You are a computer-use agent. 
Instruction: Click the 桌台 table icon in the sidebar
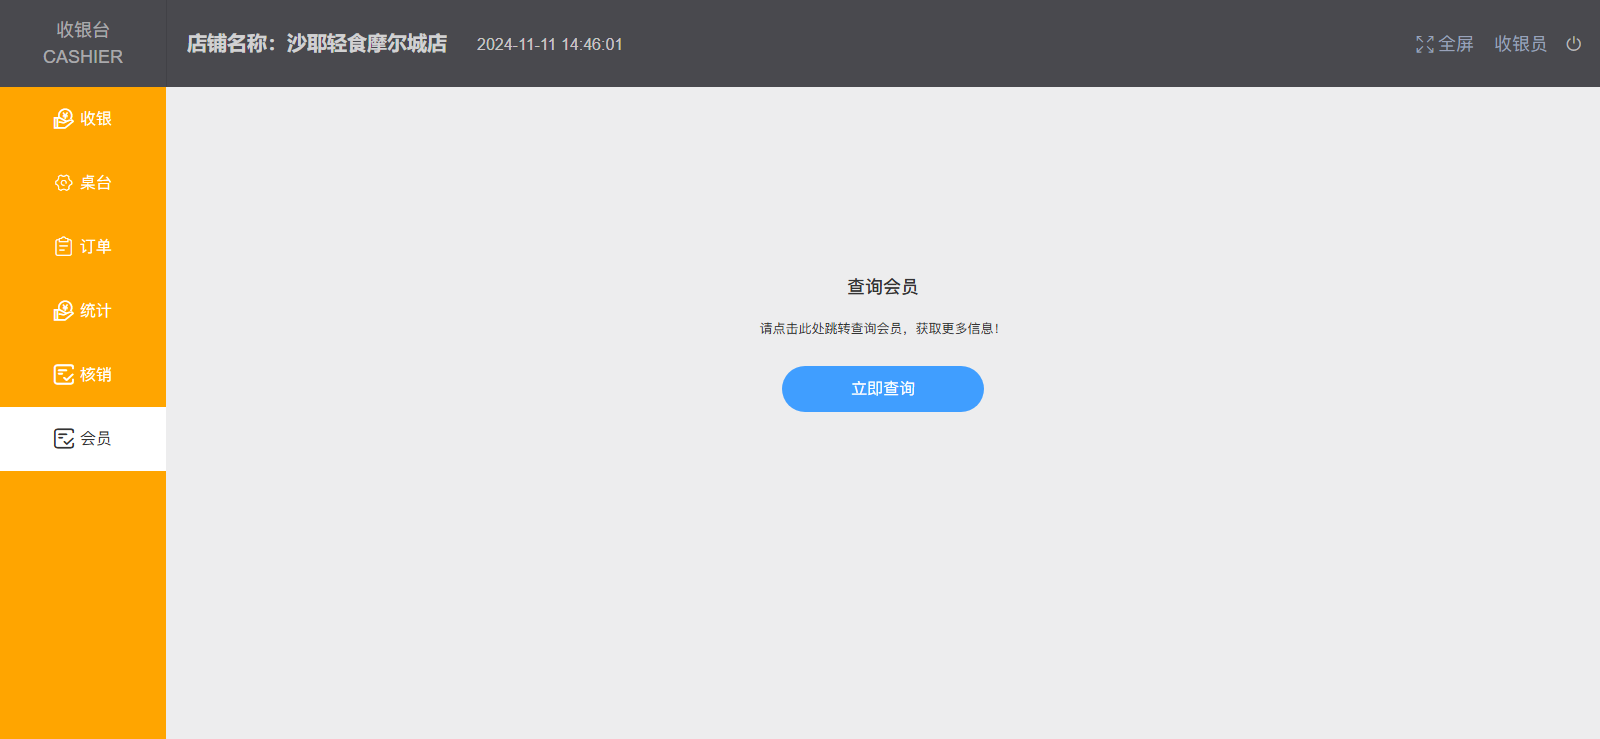coord(63,183)
